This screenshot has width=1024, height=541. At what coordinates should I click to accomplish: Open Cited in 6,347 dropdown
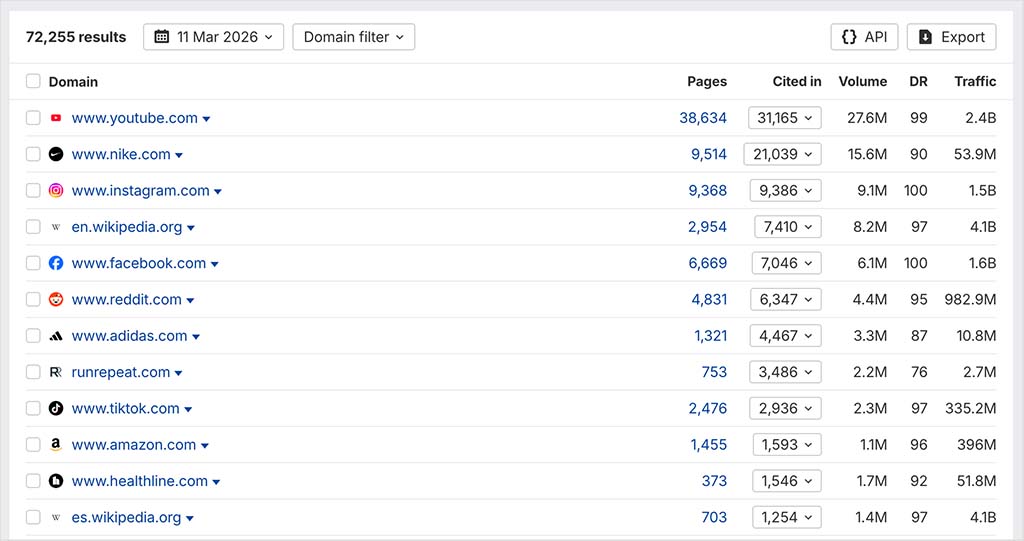[x=786, y=299]
